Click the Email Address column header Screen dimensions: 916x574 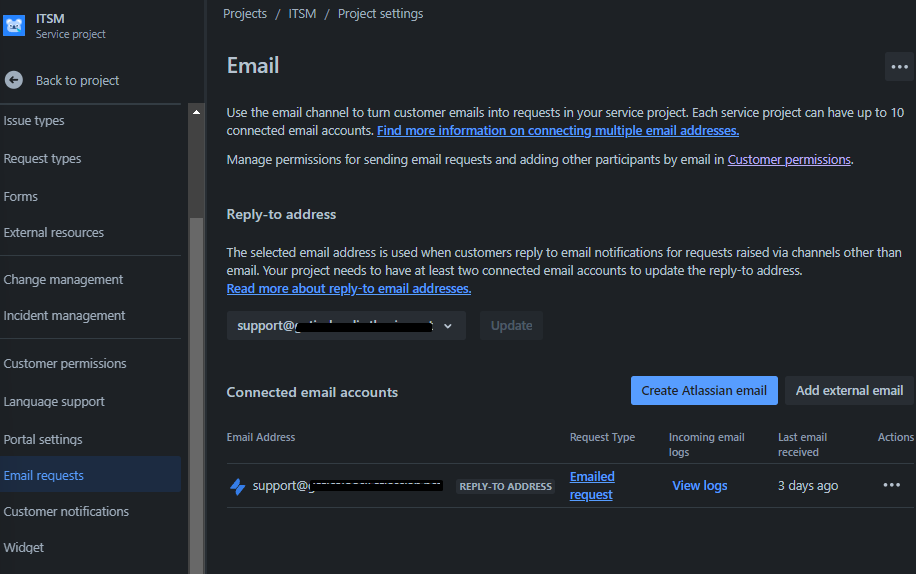click(x=261, y=437)
